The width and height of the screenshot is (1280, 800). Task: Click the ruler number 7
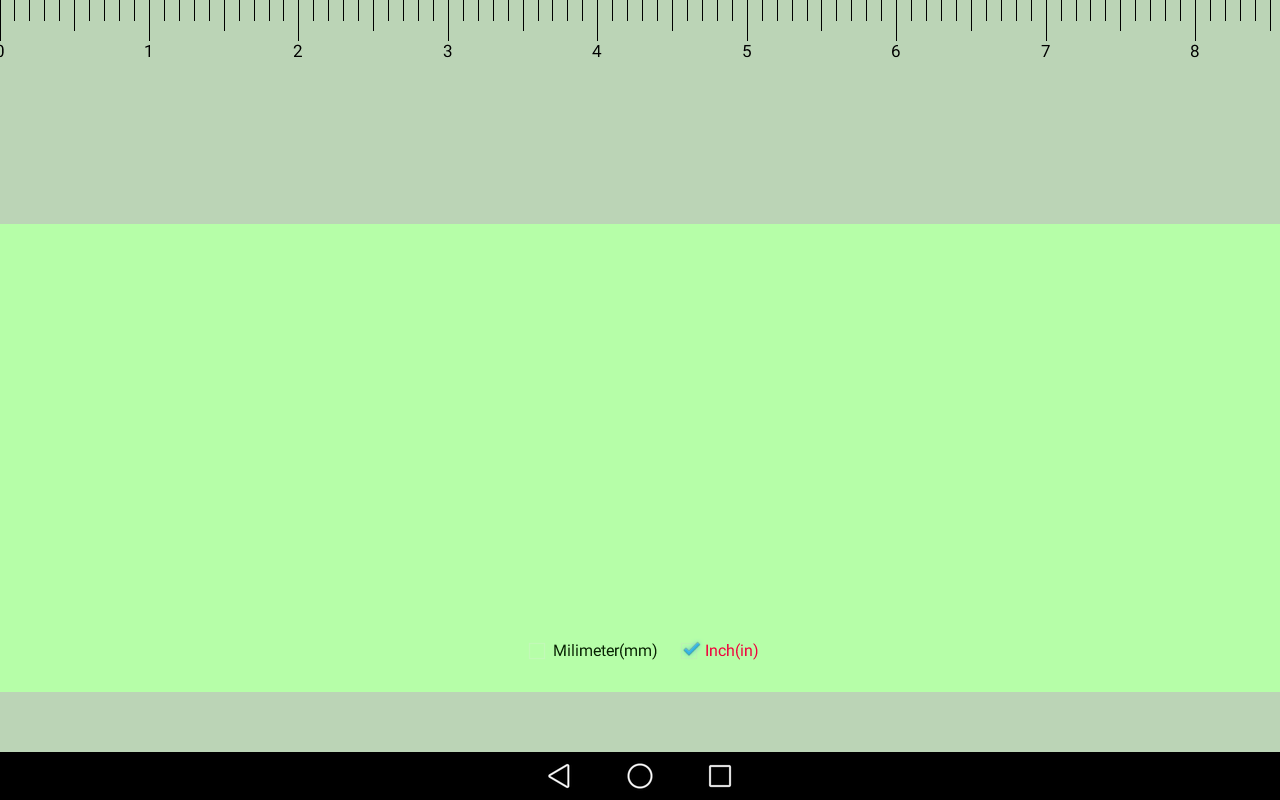1045,51
